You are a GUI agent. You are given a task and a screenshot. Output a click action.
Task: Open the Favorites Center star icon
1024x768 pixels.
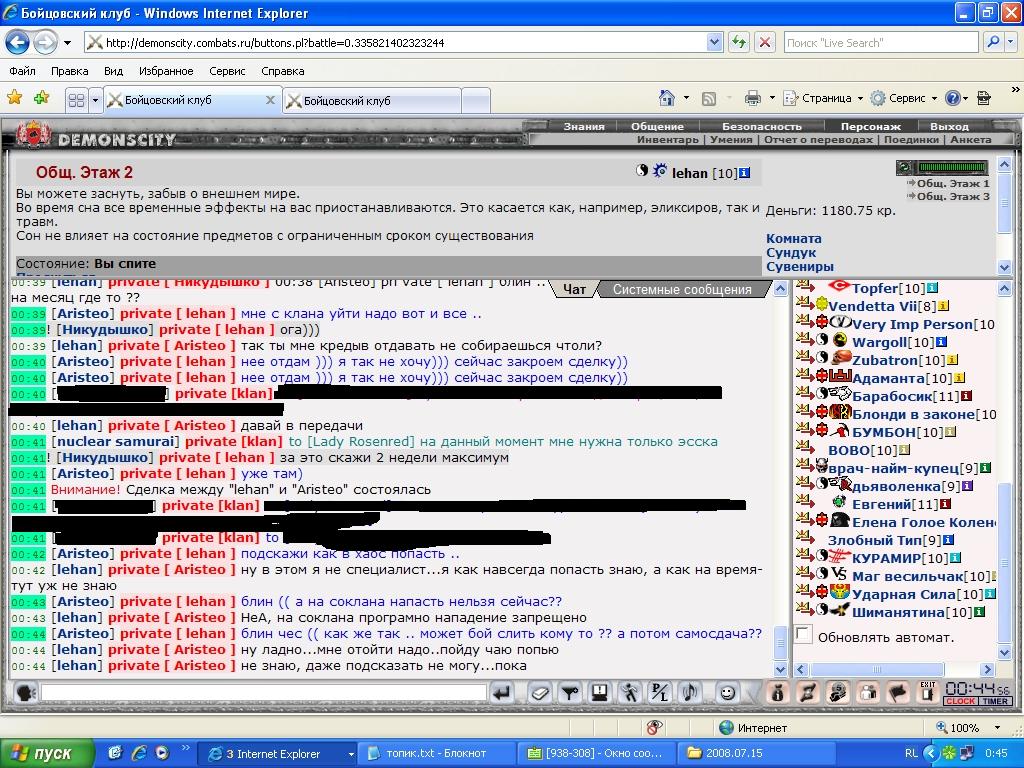(x=14, y=99)
